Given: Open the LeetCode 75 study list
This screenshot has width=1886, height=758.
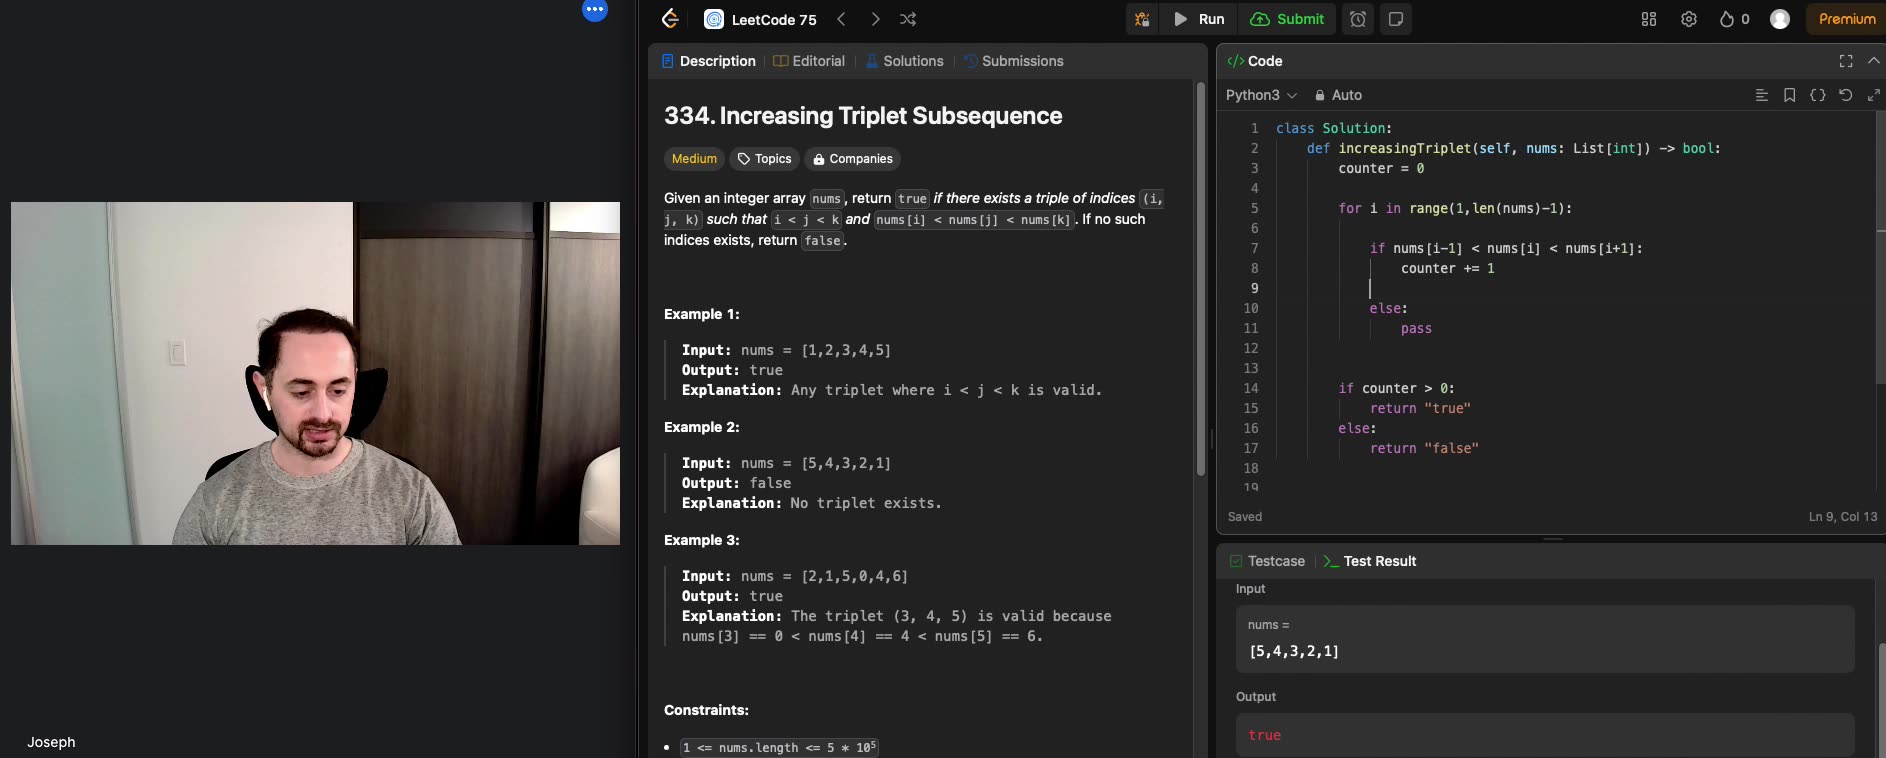Looking at the screenshot, I should [x=761, y=19].
